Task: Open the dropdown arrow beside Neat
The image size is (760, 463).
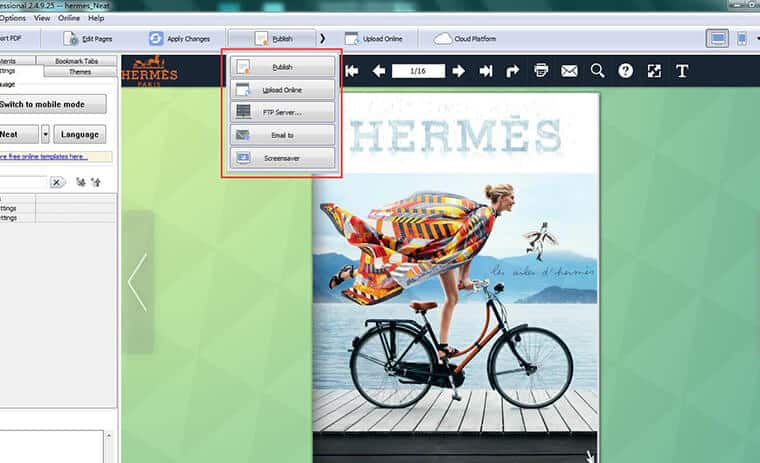Action: click(x=45, y=134)
